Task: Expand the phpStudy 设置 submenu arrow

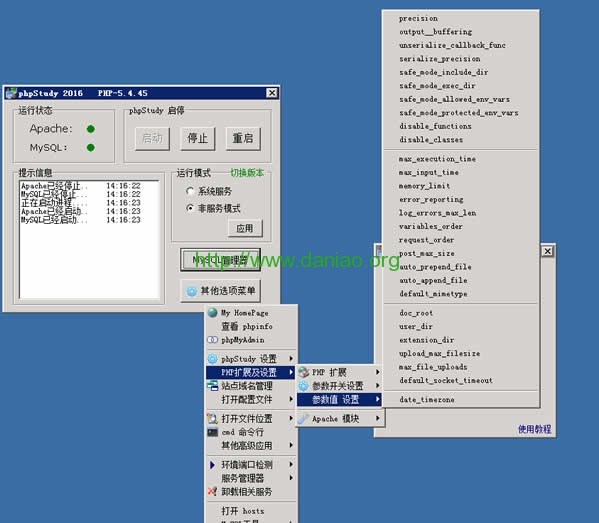Action: pyautogui.click(x=291, y=359)
